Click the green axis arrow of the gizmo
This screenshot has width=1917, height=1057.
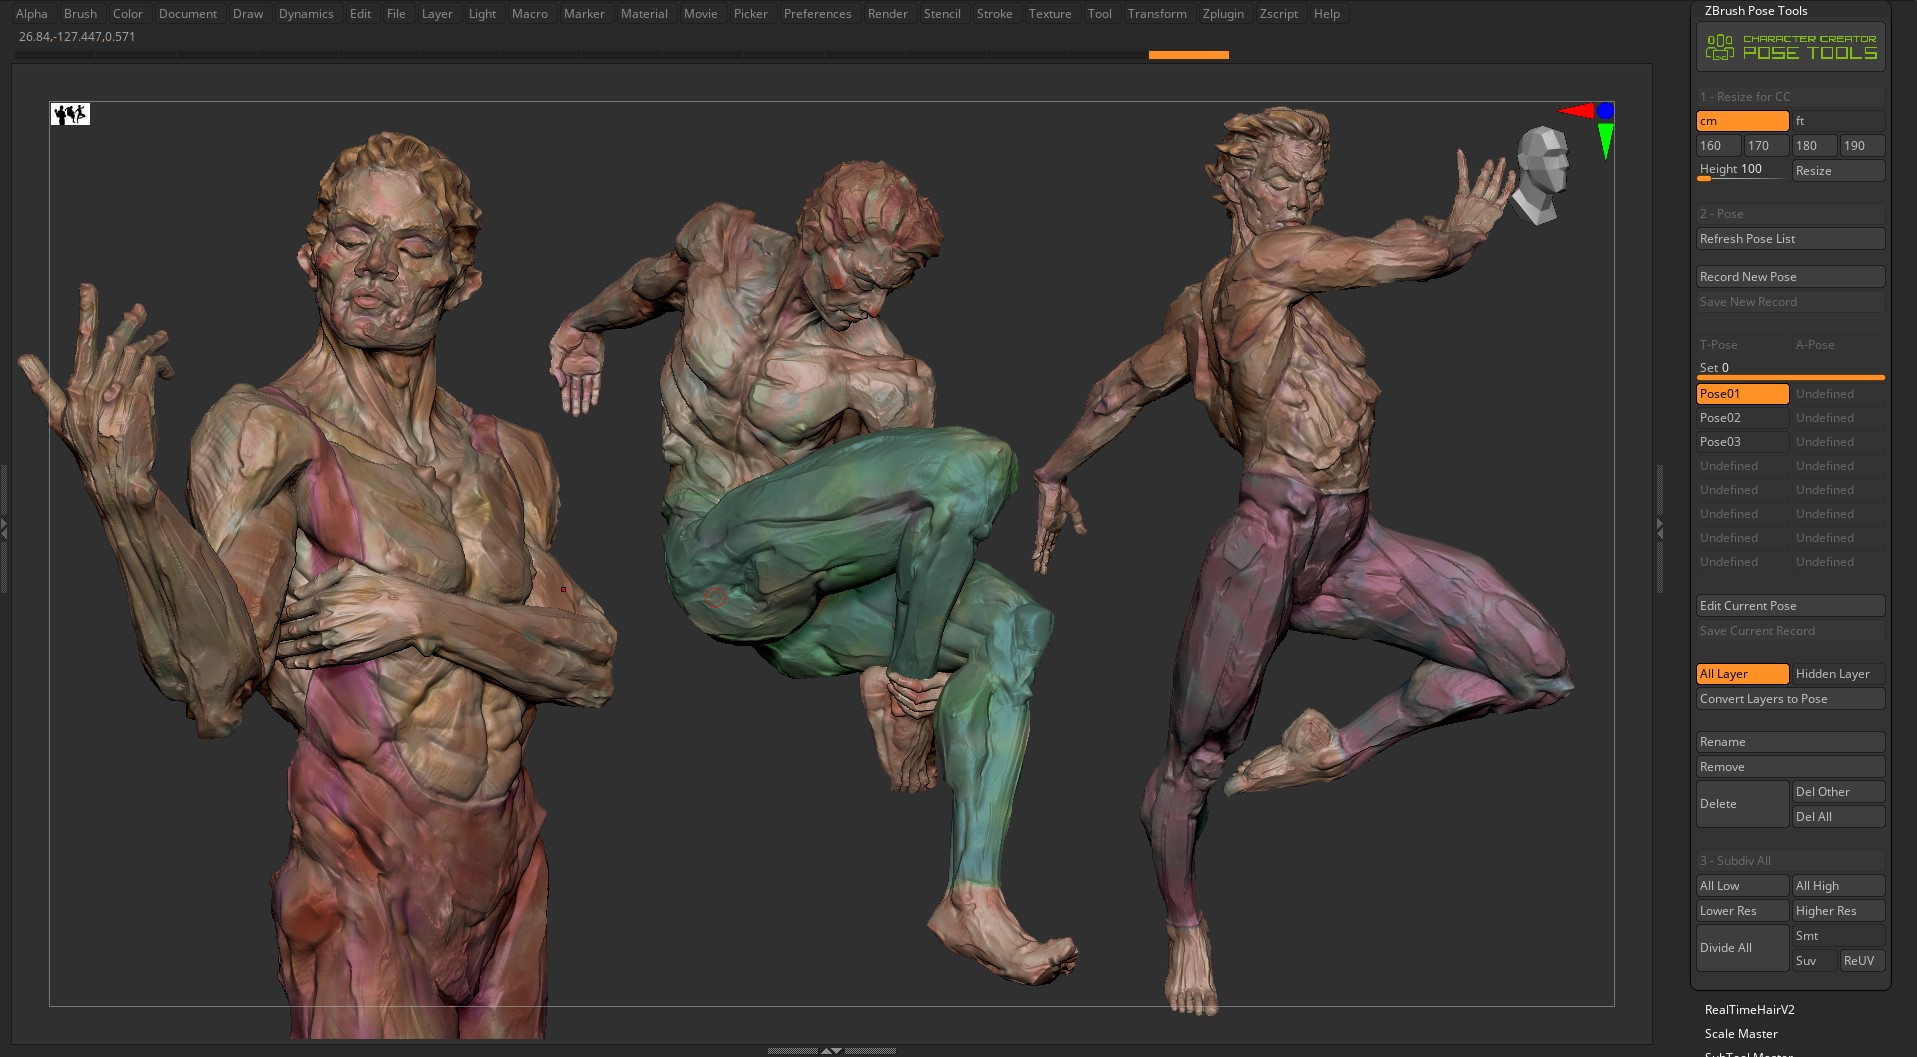(1605, 140)
